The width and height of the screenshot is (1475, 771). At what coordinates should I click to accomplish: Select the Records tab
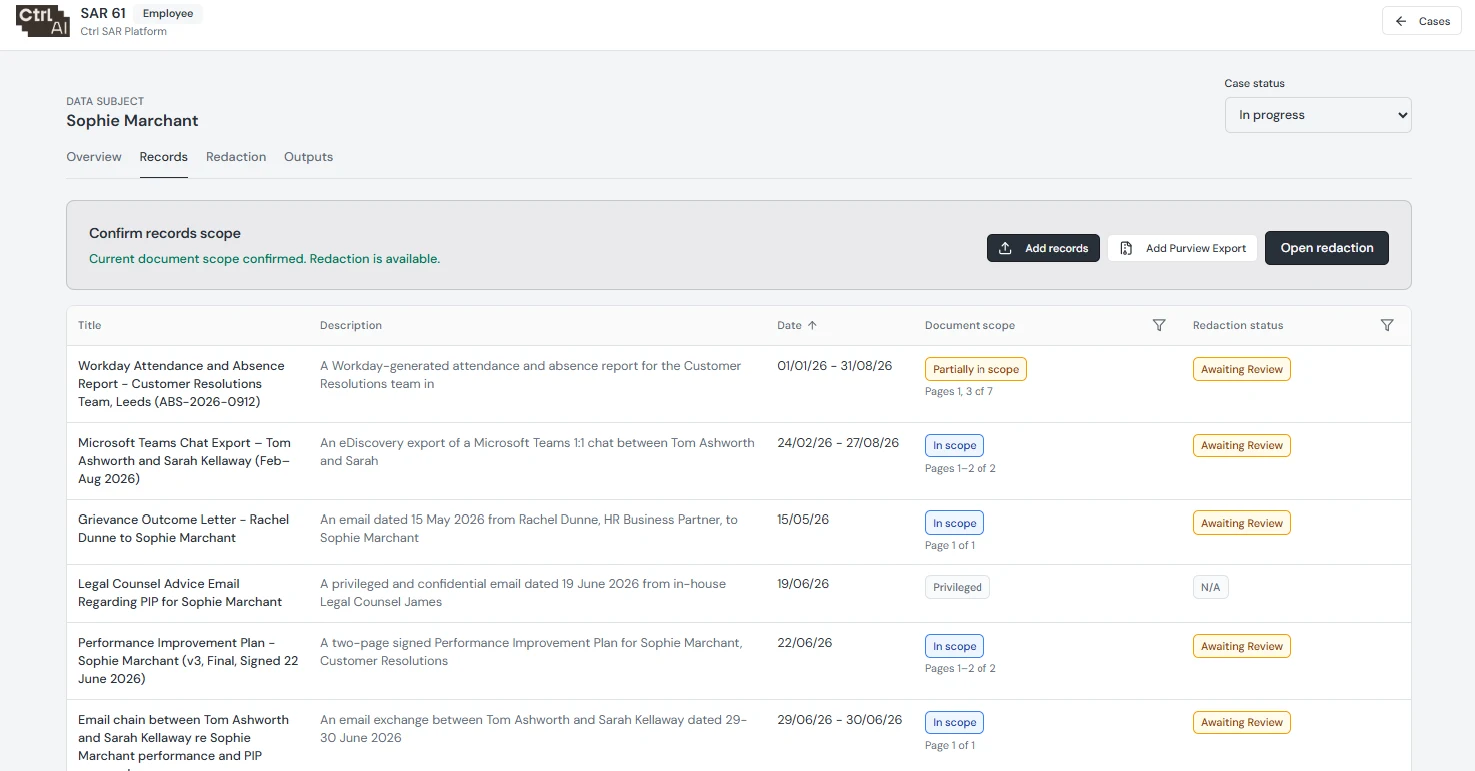164,157
